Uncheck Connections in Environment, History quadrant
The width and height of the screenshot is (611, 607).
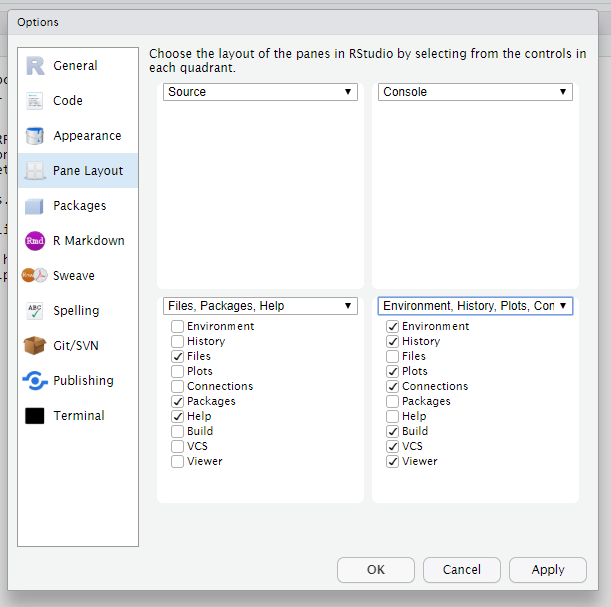pyautogui.click(x=392, y=386)
